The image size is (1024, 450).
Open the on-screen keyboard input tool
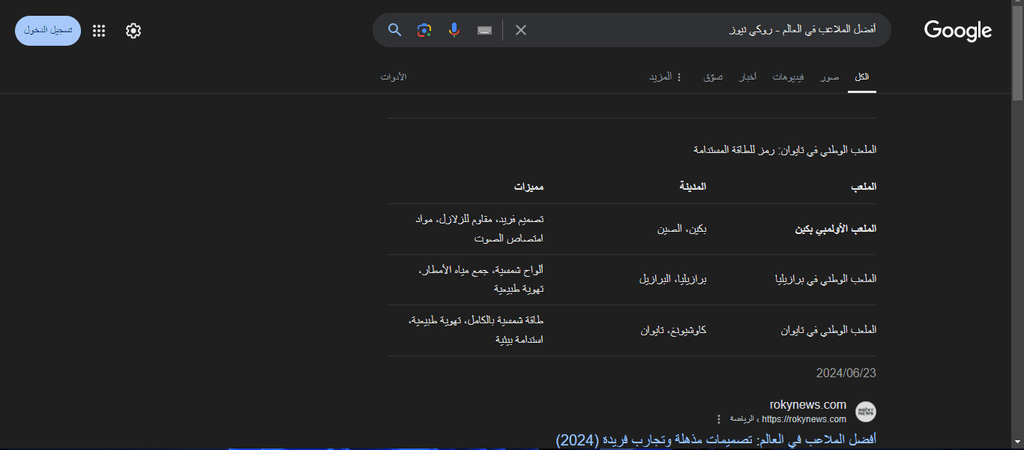[484, 30]
